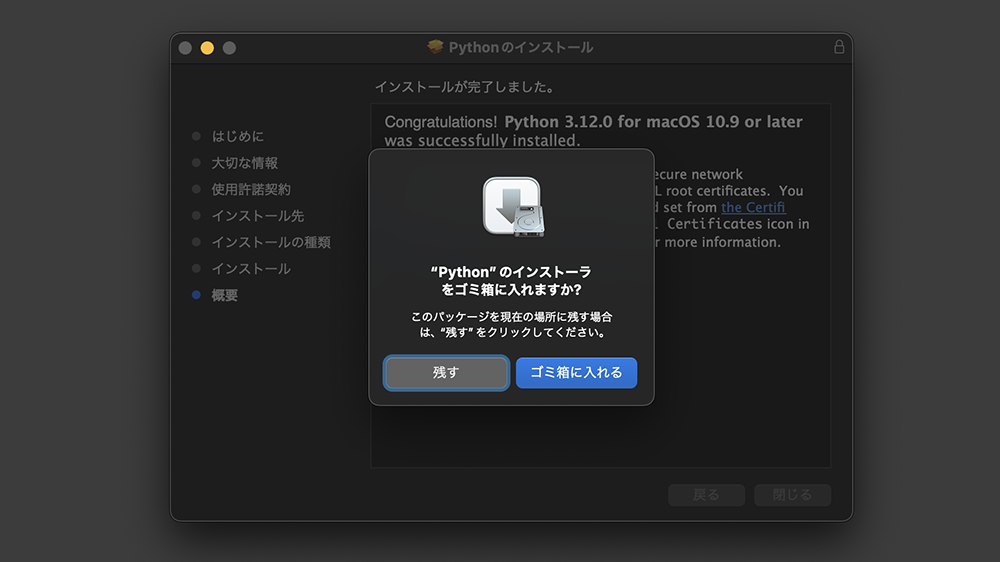The height and width of the screenshot is (562, 1000).
Task: Click the lock icon in title bar
Action: click(839, 47)
